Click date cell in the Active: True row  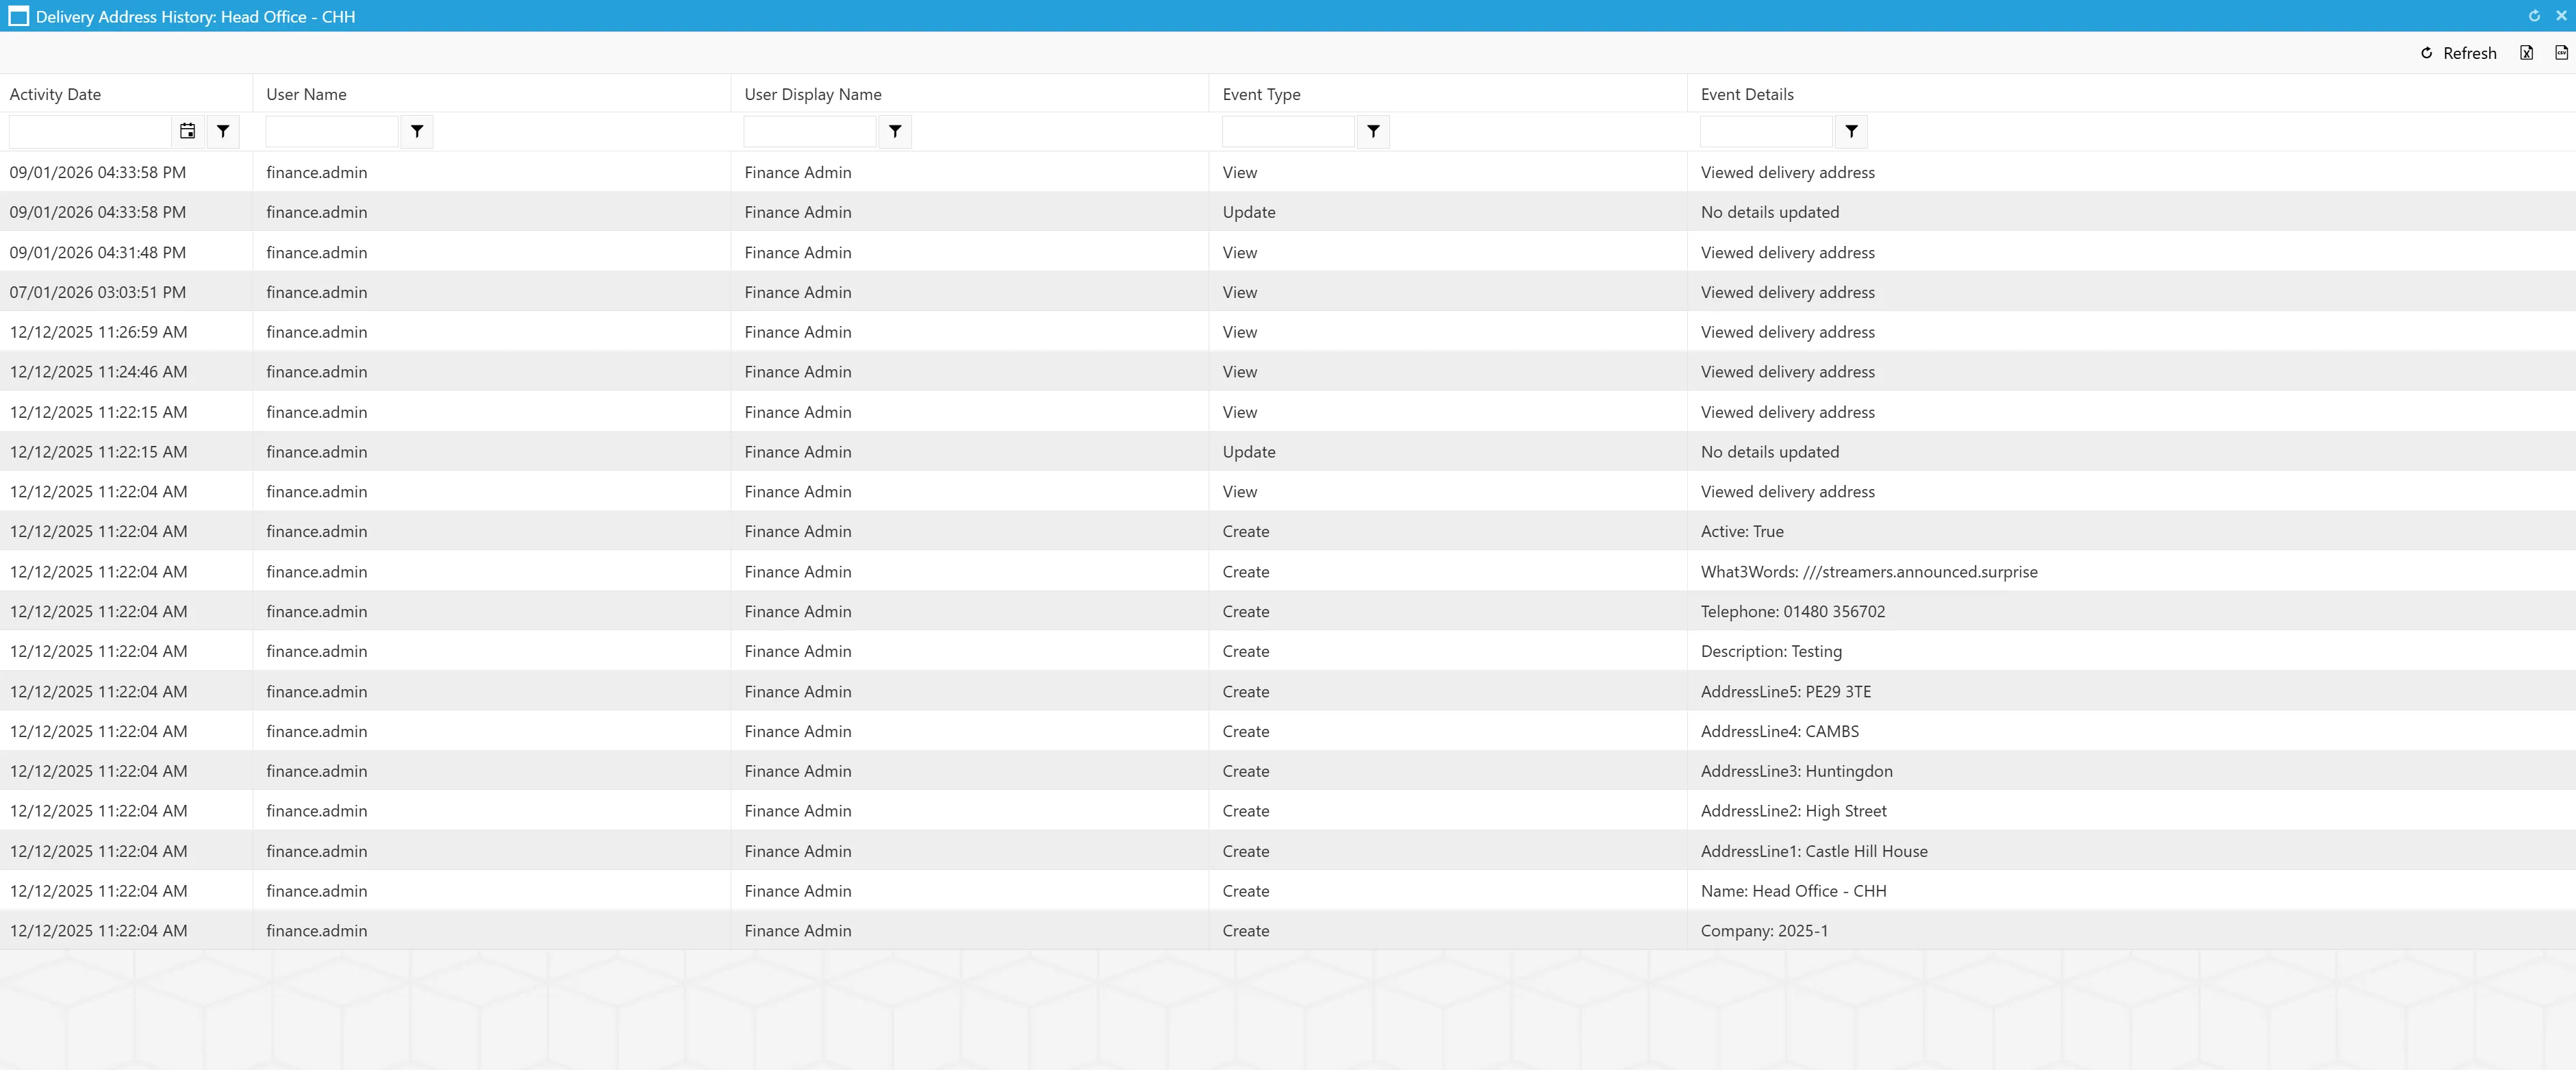[126, 531]
